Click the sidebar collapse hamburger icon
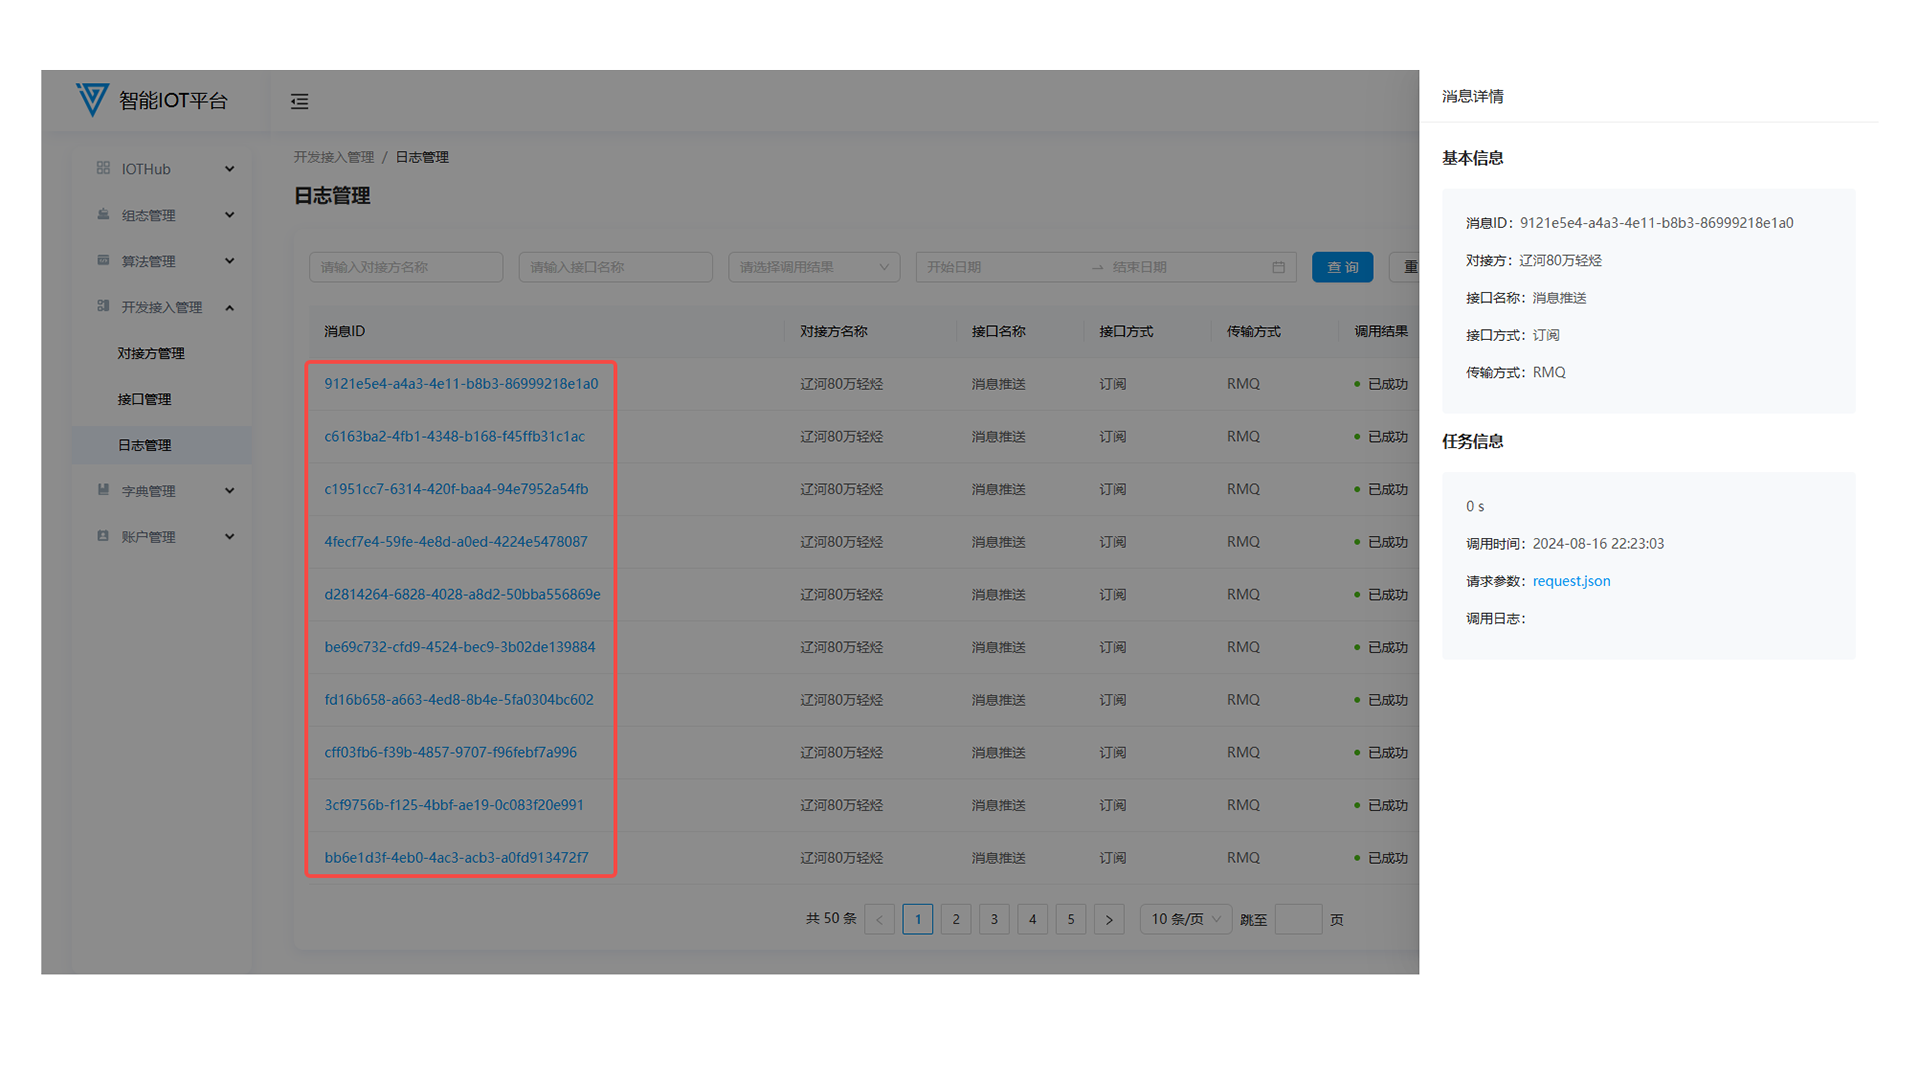 pyautogui.click(x=299, y=101)
